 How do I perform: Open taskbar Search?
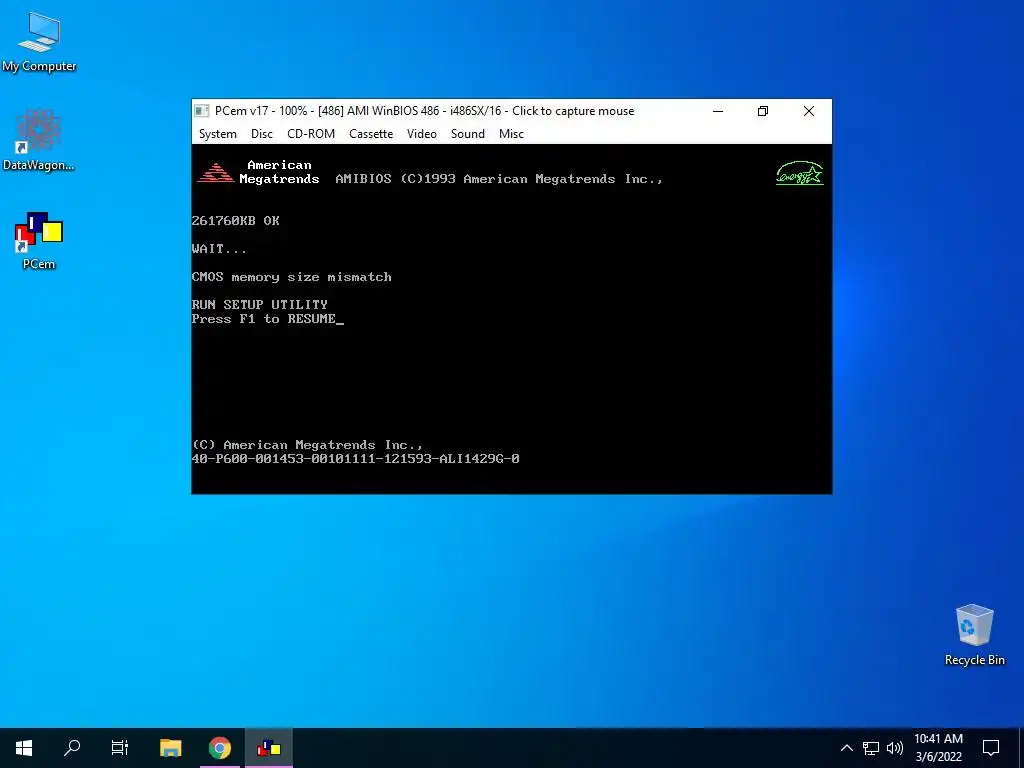(72, 748)
